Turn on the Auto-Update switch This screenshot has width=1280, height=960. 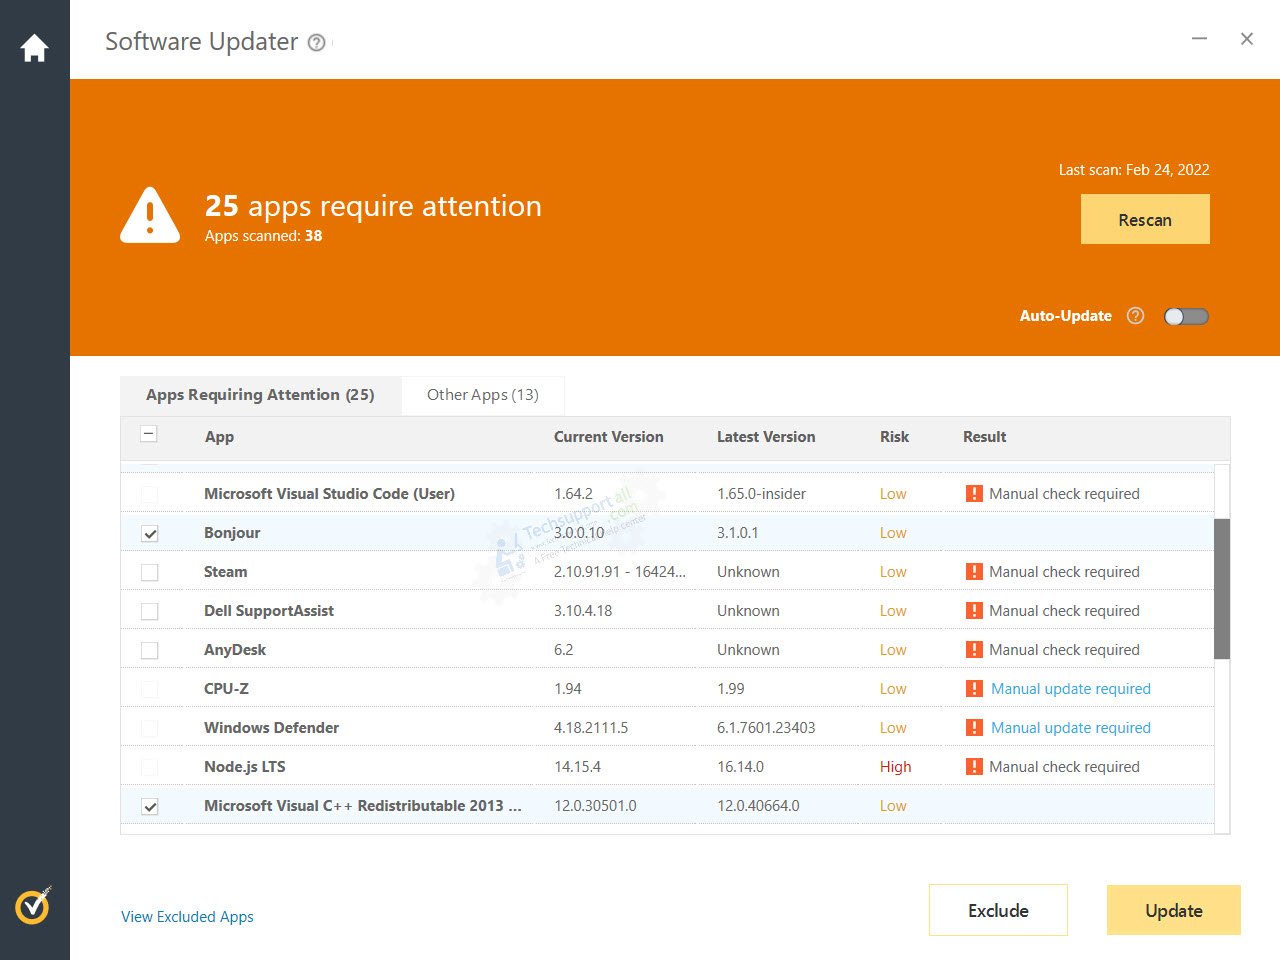[1186, 316]
